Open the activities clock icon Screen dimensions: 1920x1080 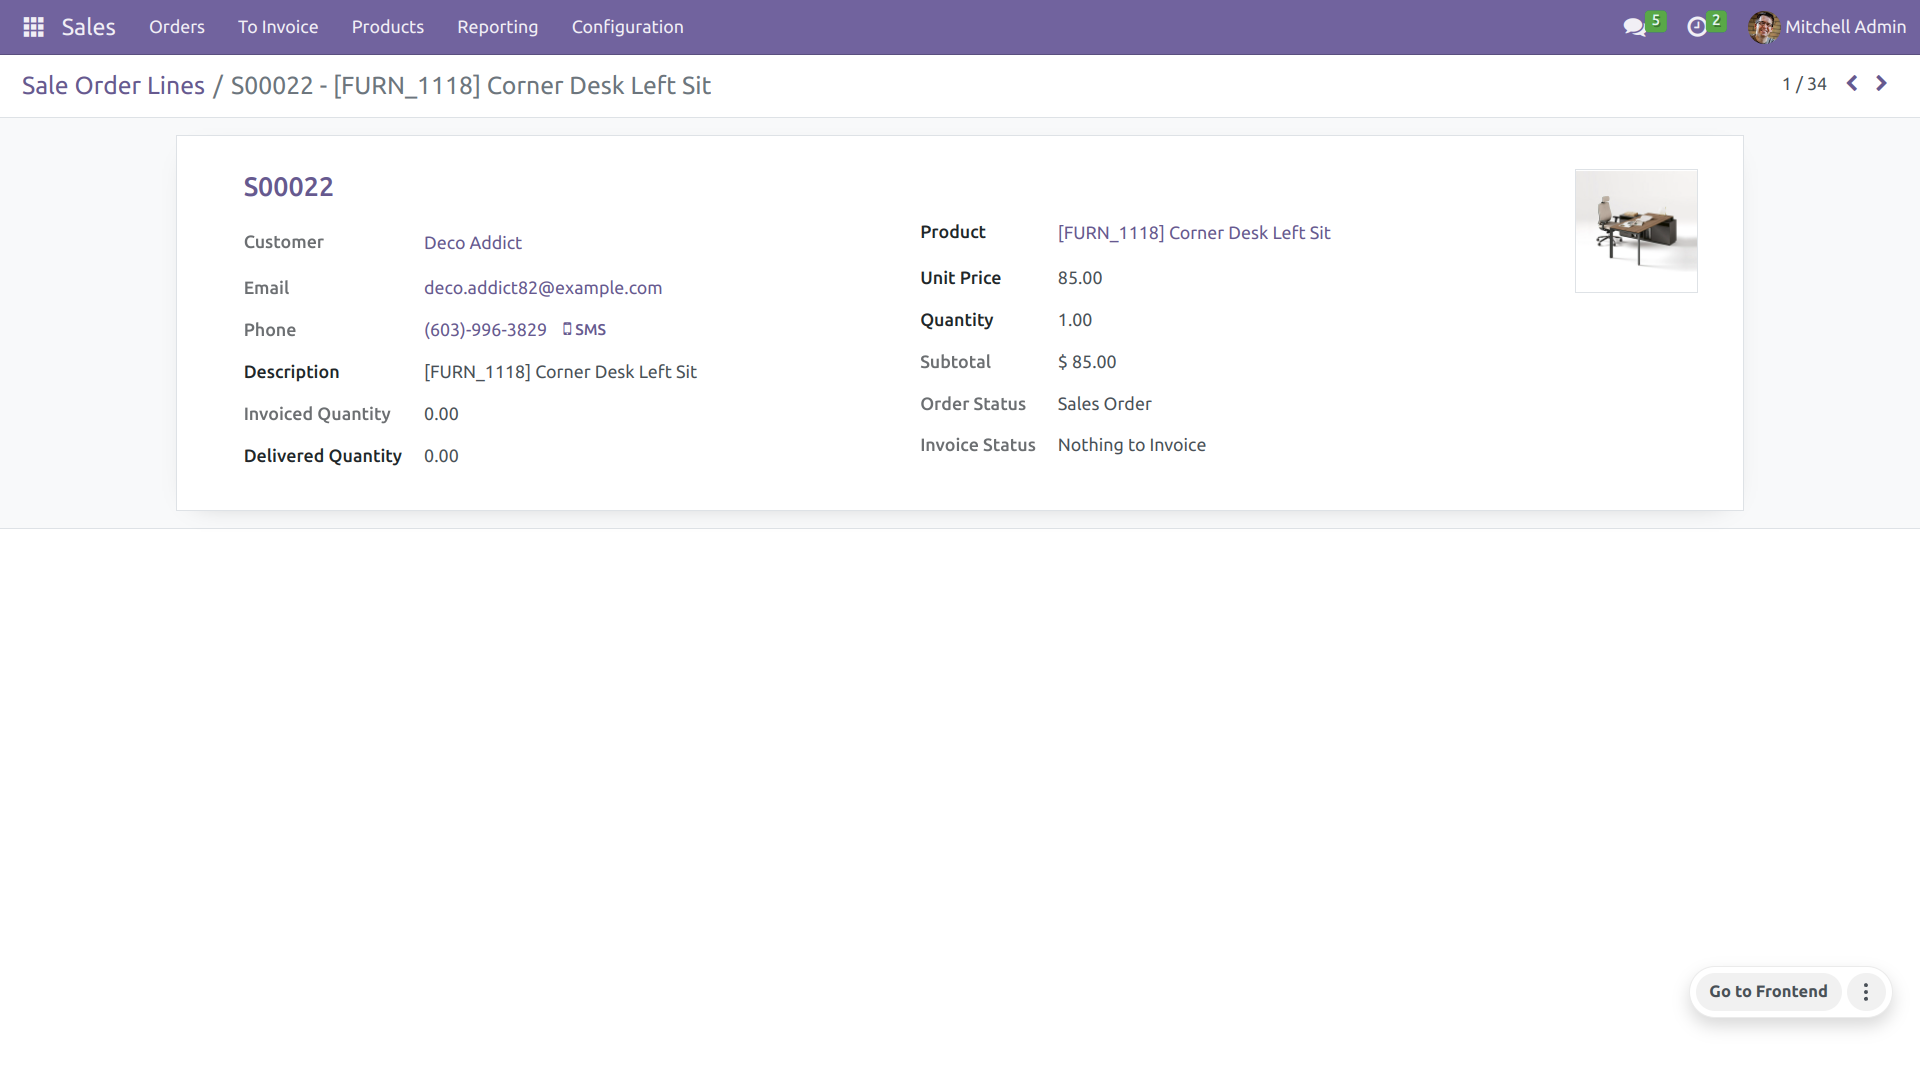1696,27
